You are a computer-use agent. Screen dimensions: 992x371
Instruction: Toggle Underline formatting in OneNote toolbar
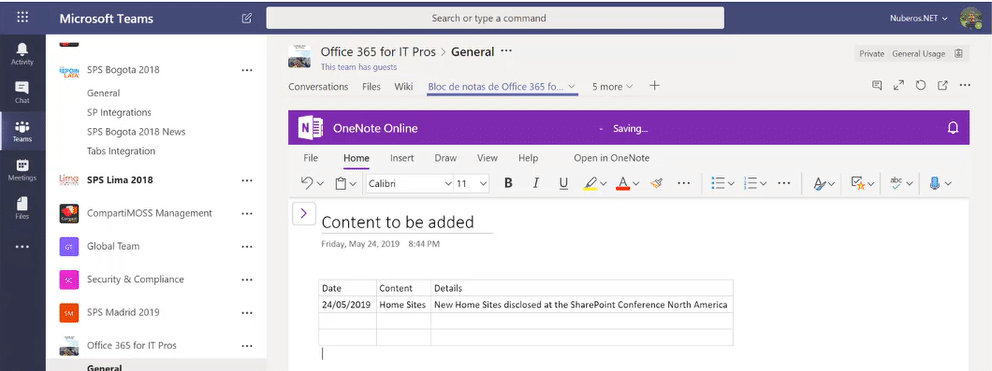[x=564, y=184]
